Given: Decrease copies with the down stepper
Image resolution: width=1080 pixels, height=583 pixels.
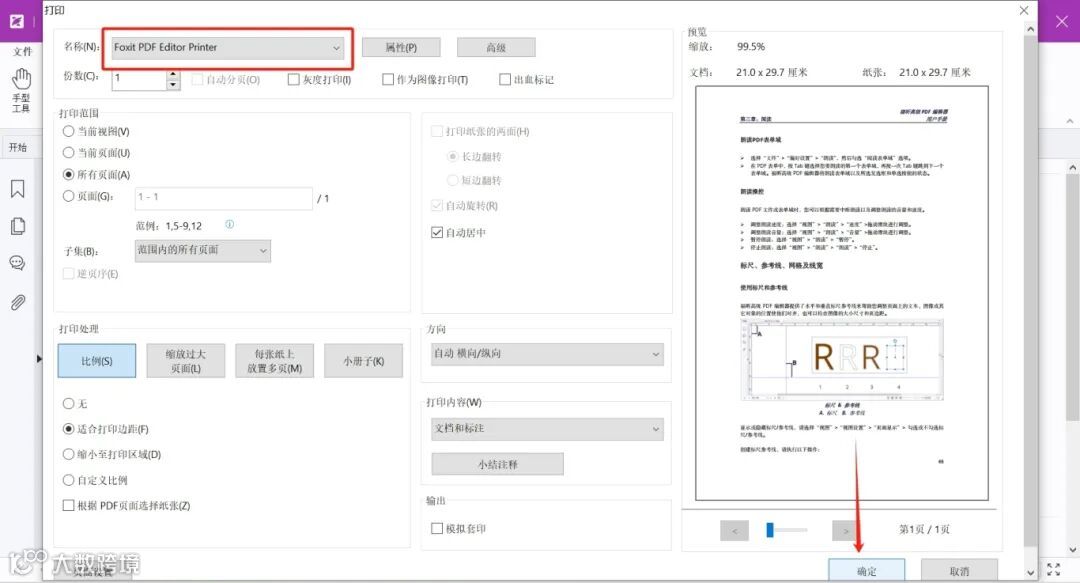Looking at the screenshot, I should click(x=174, y=85).
